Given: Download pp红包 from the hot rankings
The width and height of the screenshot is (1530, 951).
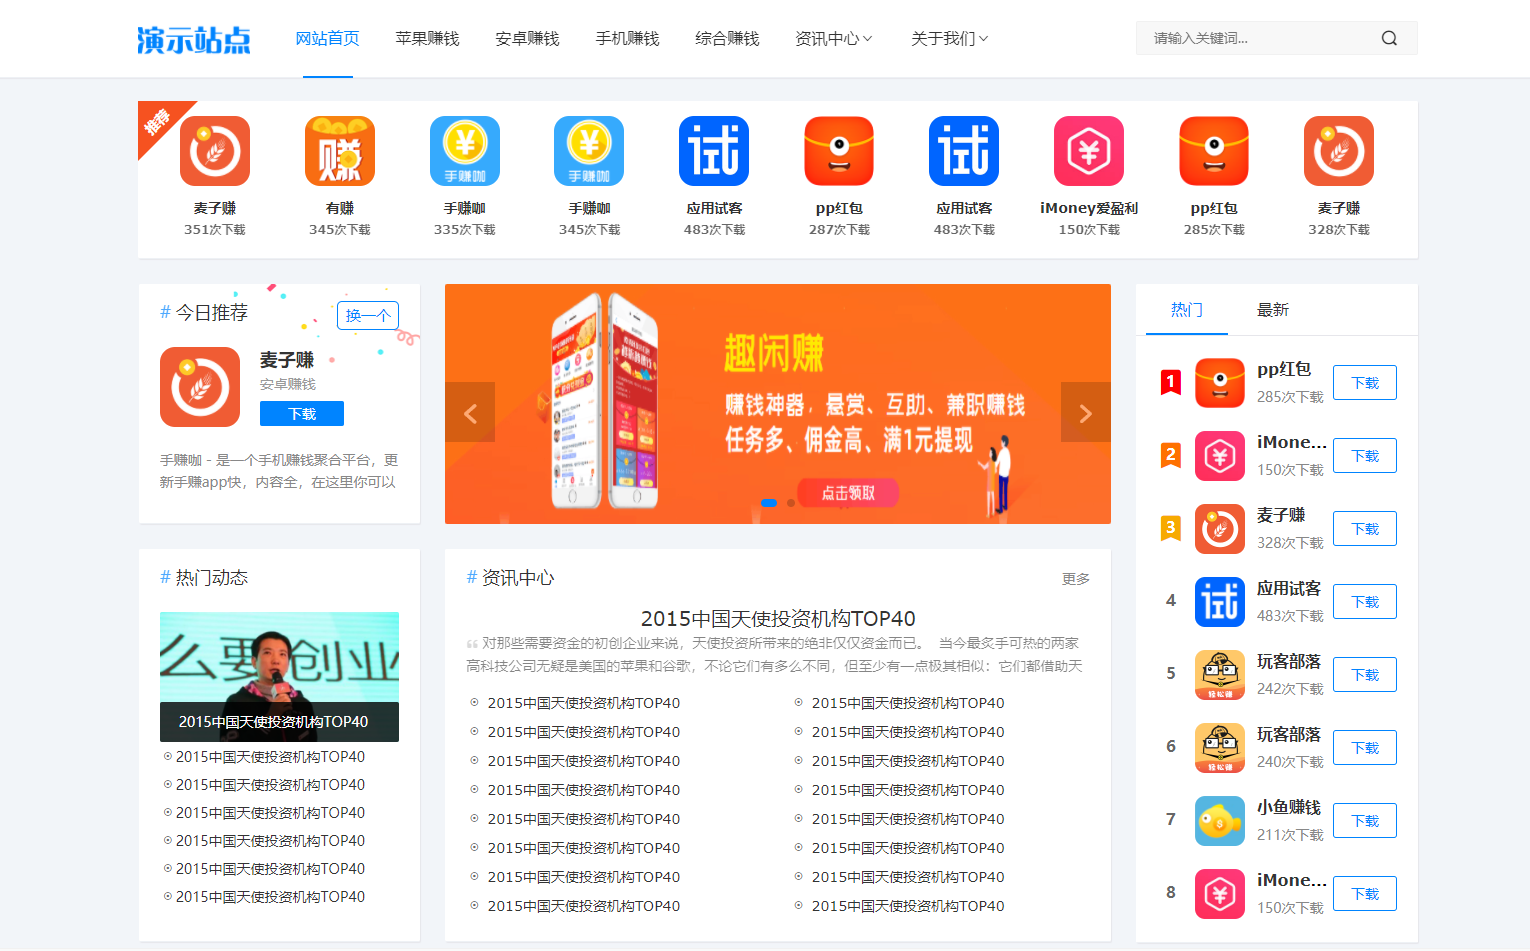Looking at the screenshot, I should click(x=1364, y=382).
